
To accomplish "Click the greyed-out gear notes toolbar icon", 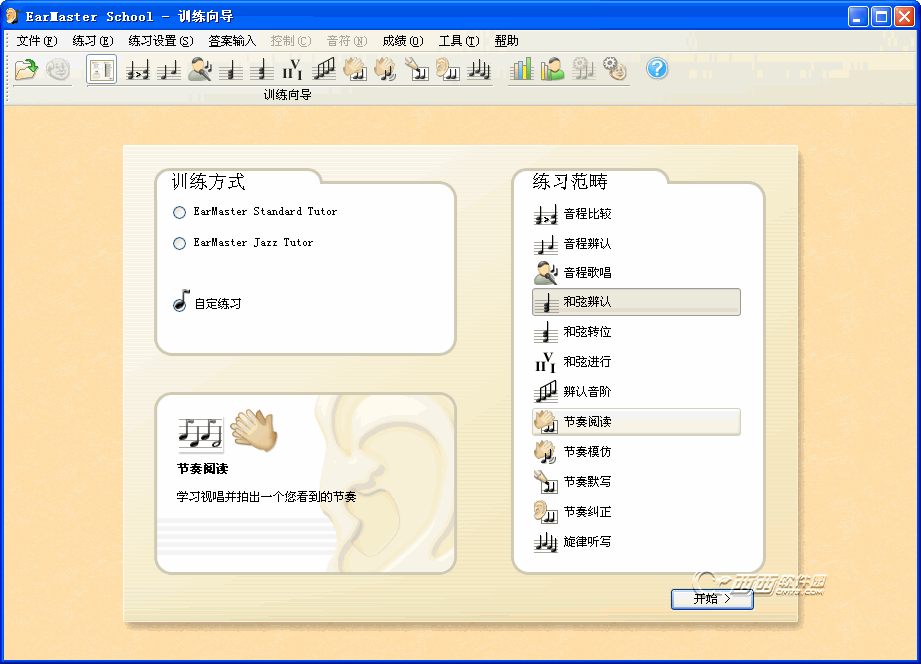I will pos(583,69).
